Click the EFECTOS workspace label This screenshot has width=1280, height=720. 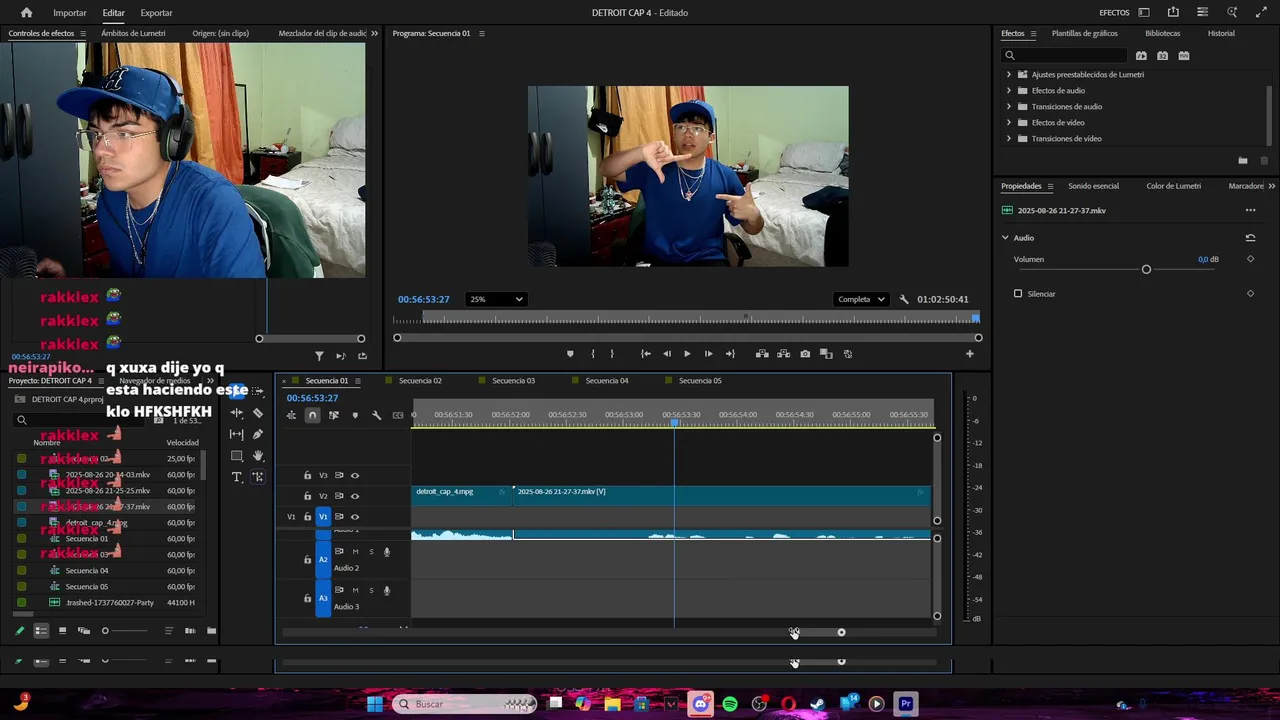pyautogui.click(x=1114, y=13)
